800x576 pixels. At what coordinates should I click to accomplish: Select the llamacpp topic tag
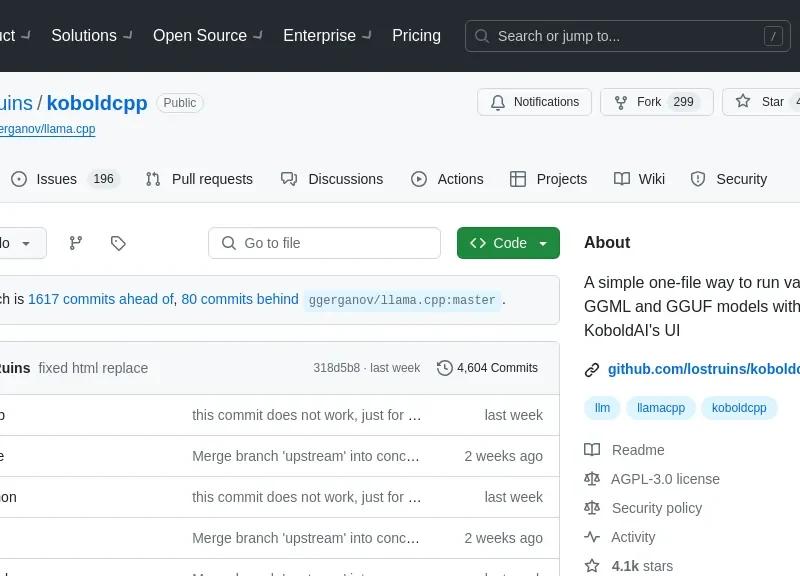[661, 408]
